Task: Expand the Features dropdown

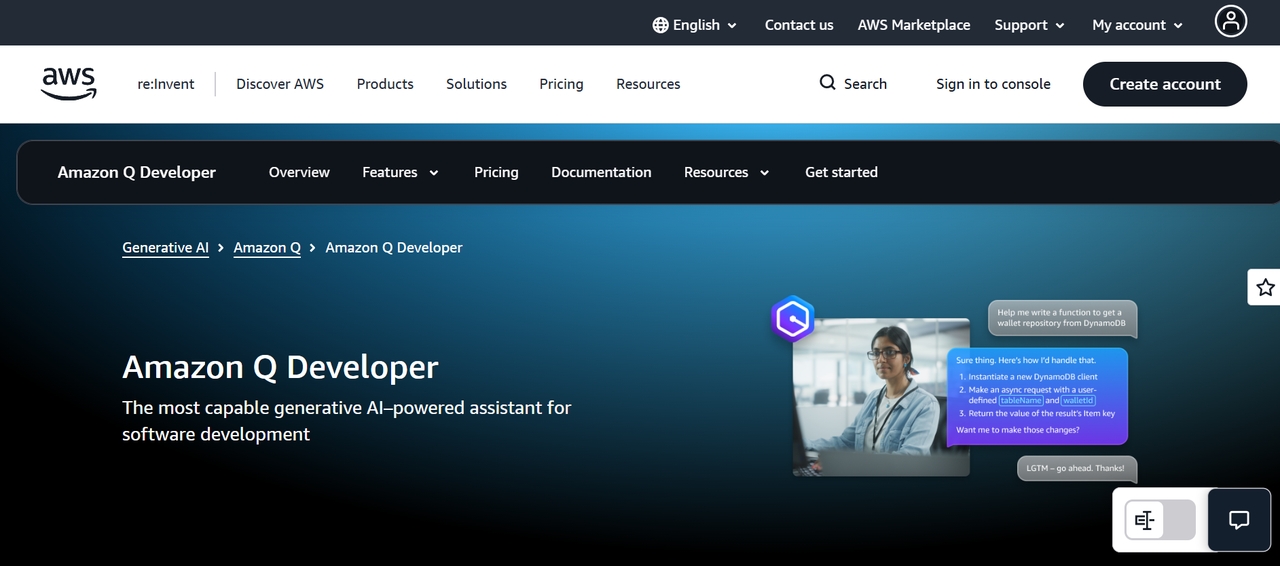Action: (x=401, y=172)
